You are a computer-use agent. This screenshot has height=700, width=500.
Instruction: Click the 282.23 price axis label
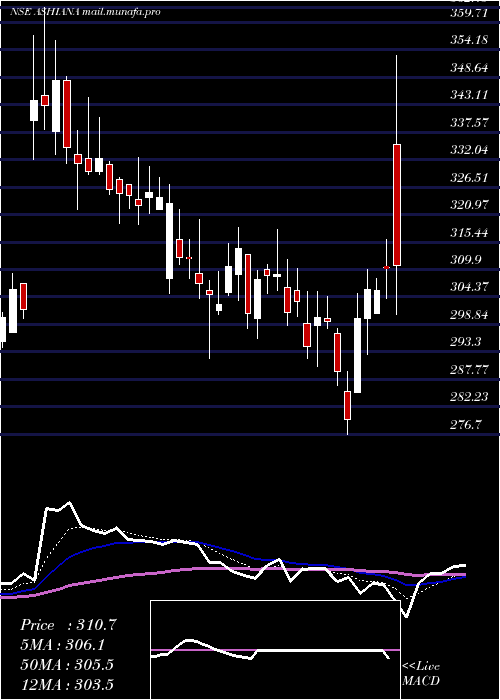click(x=469, y=397)
